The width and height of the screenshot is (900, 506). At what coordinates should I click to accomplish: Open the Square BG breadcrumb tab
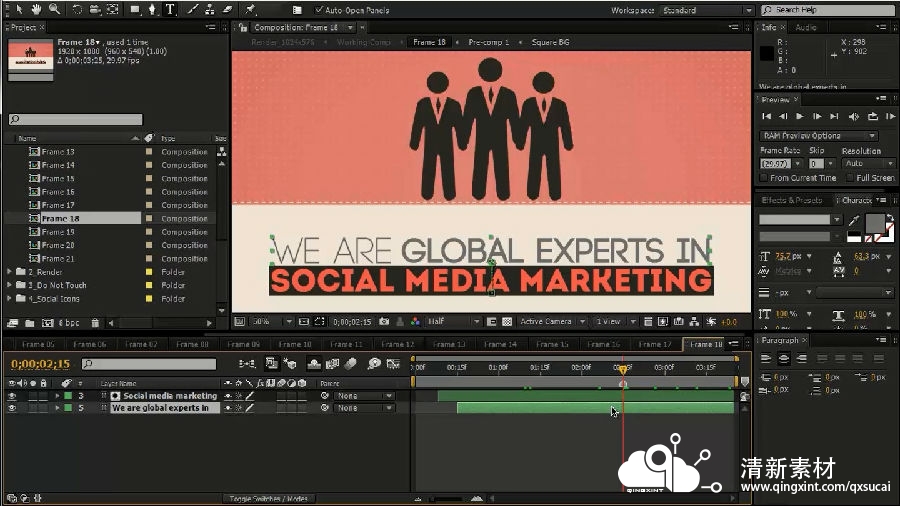(x=550, y=42)
